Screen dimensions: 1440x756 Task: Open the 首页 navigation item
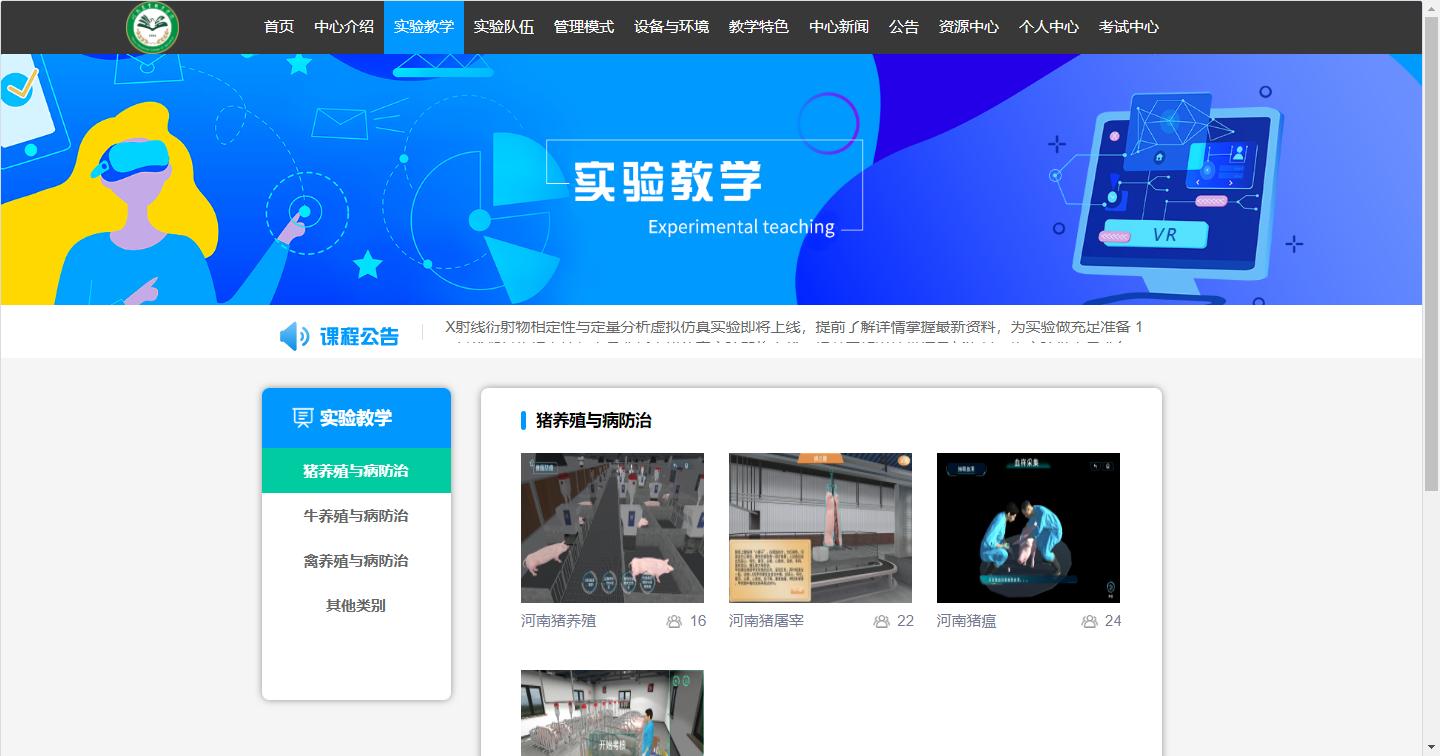coord(279,27)
